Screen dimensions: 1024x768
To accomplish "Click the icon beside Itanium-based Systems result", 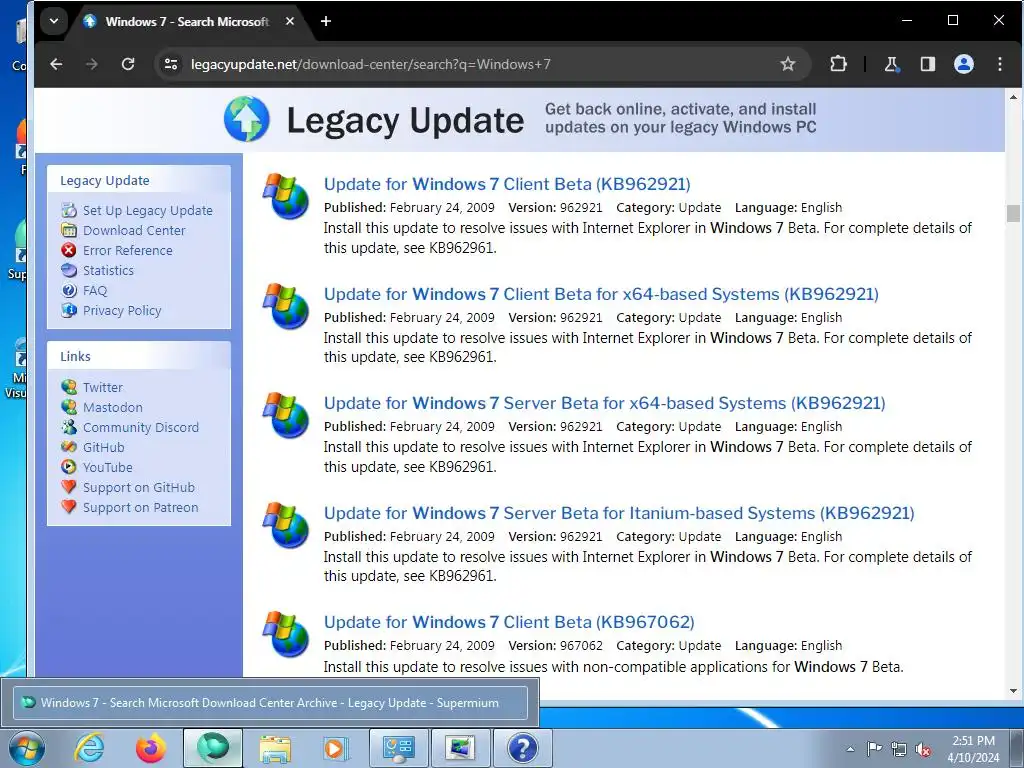I will point(285,525).
